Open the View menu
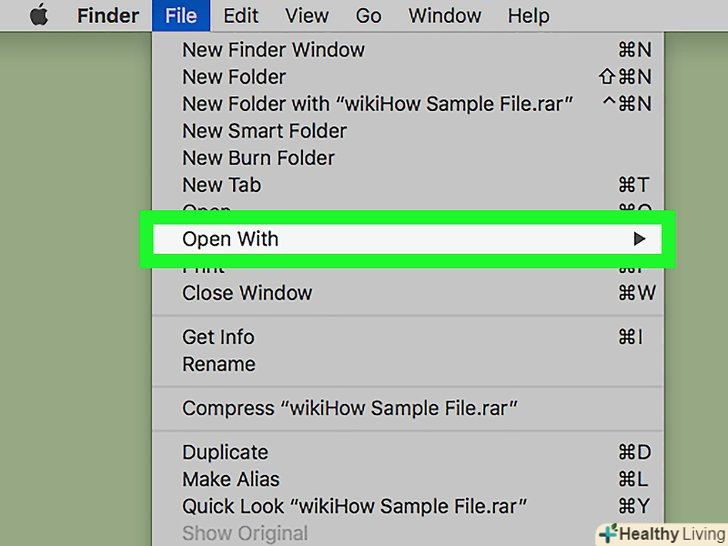The image size is (728, 546). pos(306,16)
